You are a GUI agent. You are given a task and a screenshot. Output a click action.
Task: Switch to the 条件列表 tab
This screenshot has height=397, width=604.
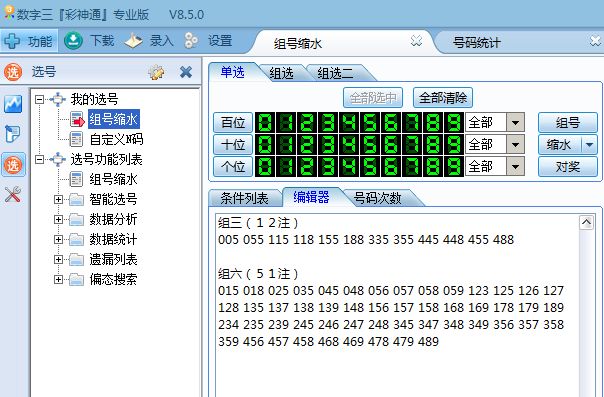(244, 198)
